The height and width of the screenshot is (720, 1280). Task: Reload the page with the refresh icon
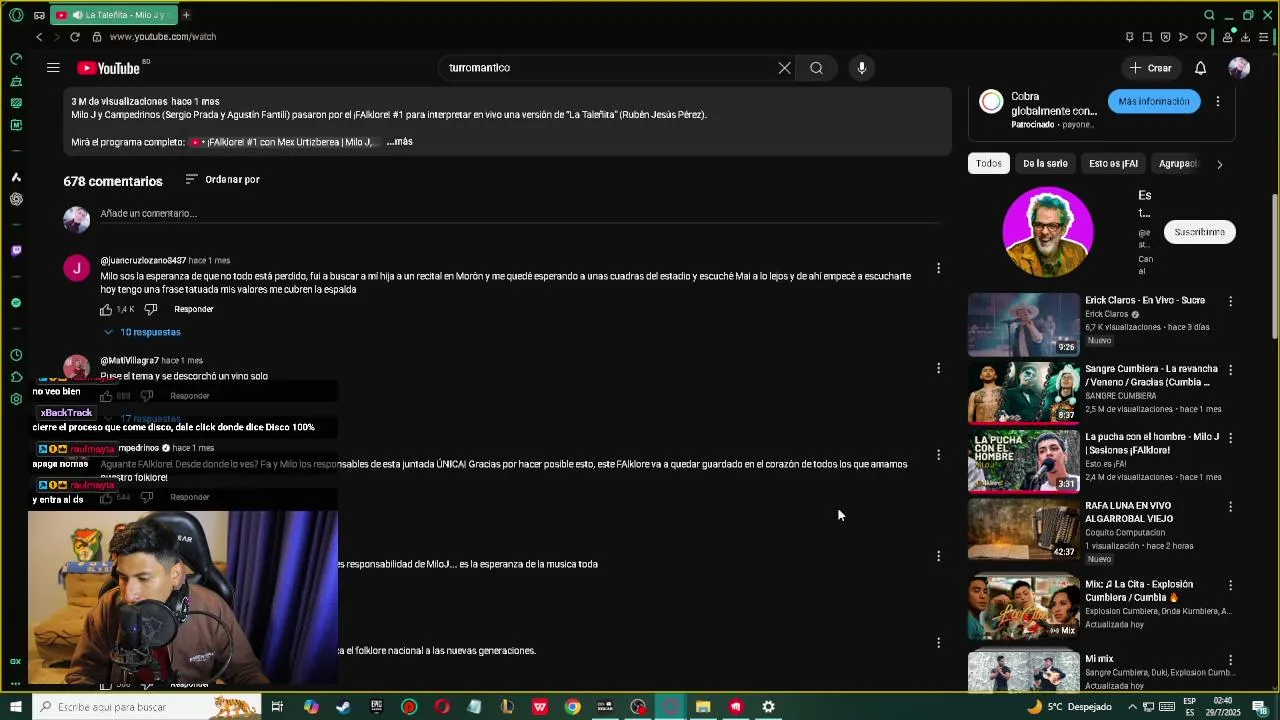tap(74, 37)
